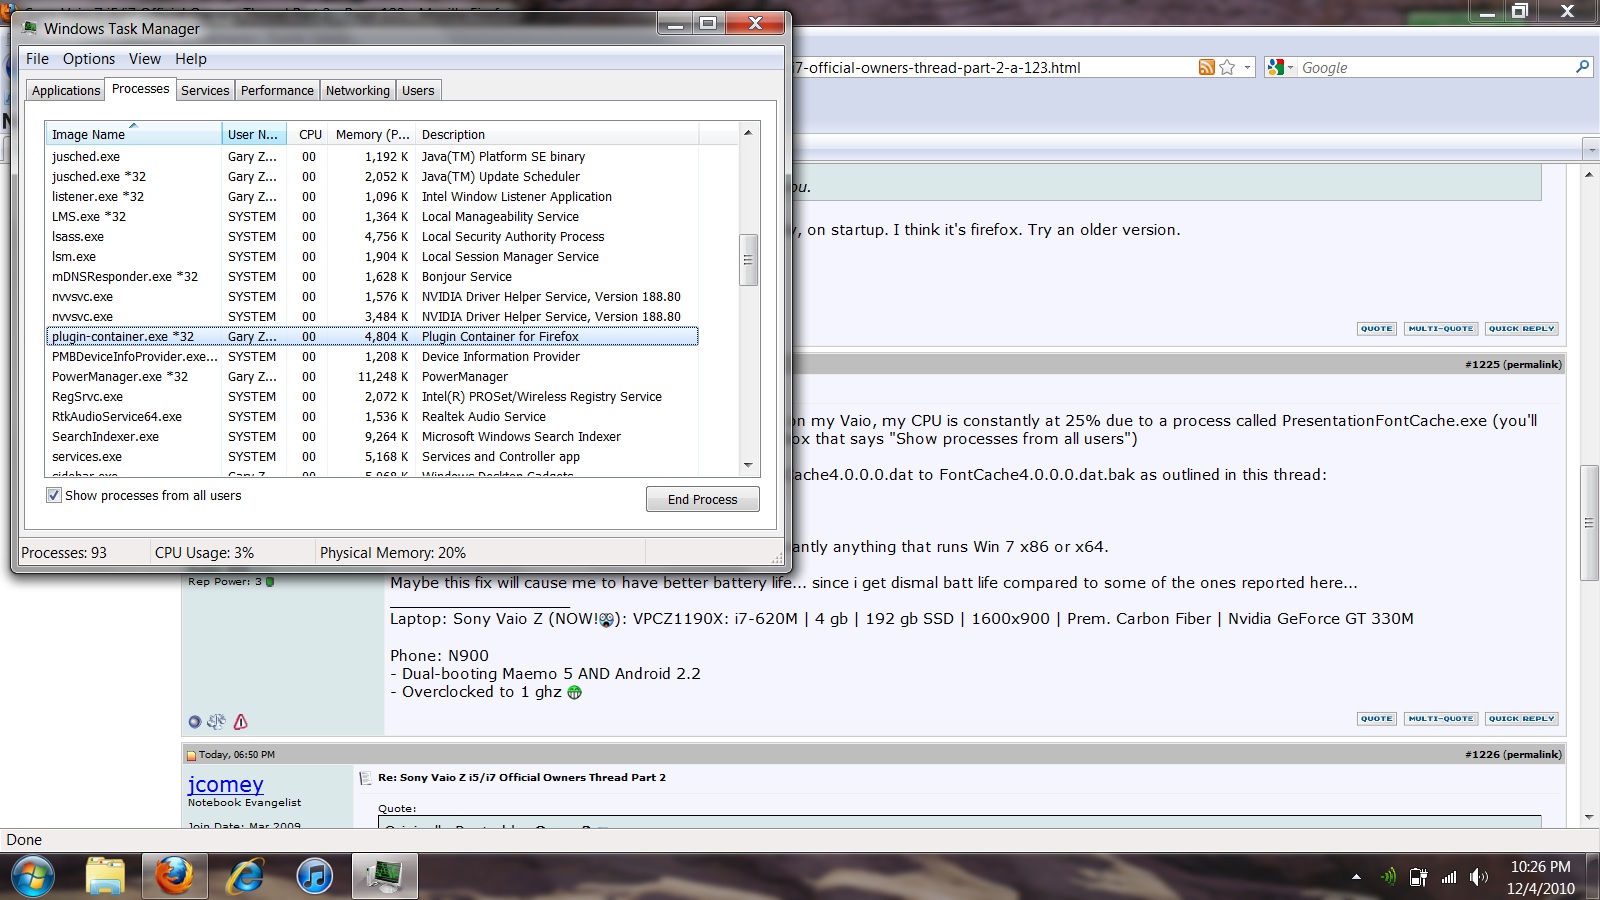Switch to the Performance tab
The height and width of the screenshot is (900, 1600).
pyautogui.click(x=277, y=90)
